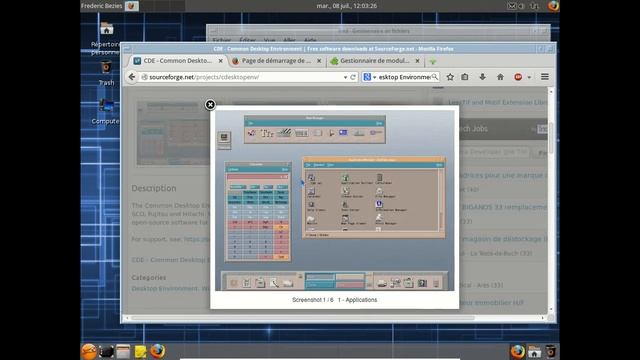Open the Firefox downloads arrow
The image size is (640, 360).
(x=482, y=77)
